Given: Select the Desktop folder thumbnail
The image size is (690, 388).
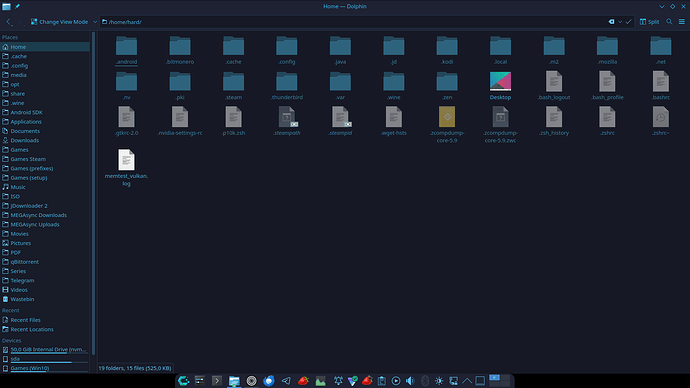Looking at the screenshot, I should coord(500,81).
